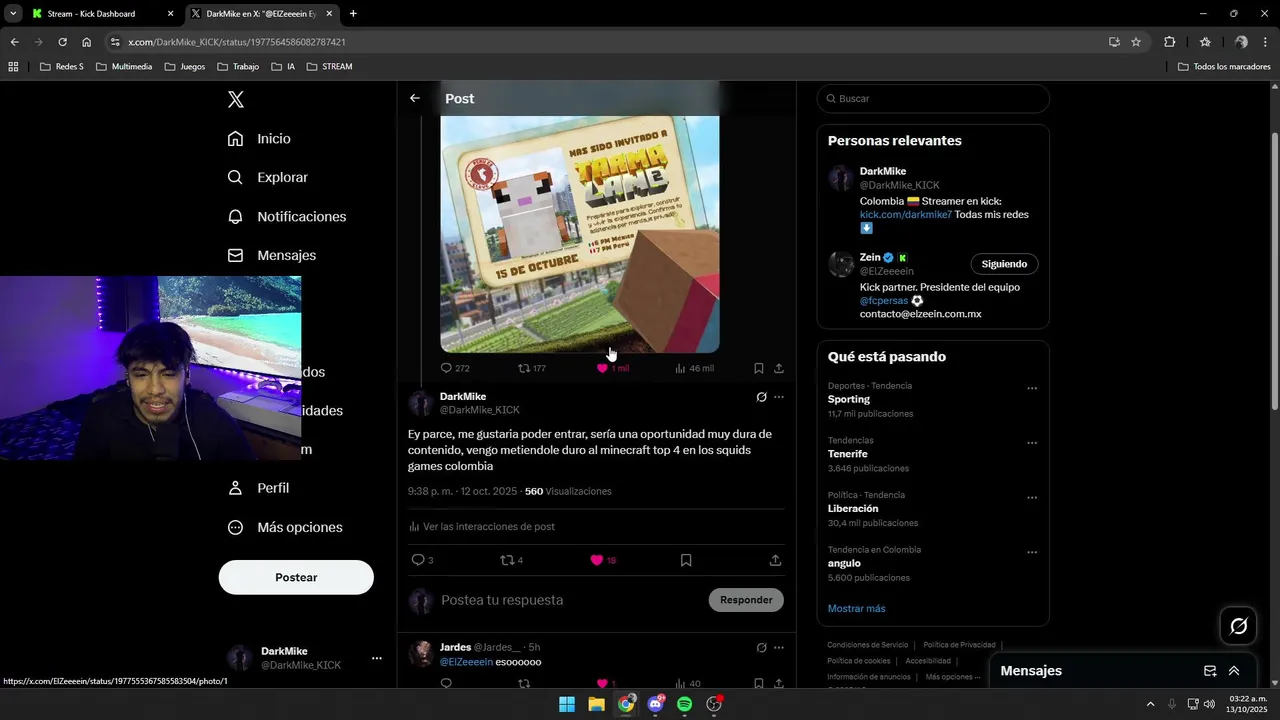Open Grok icon on Jardes reply
The image size is (1280, 720).
pyautogui.click(x=761, y=648)
